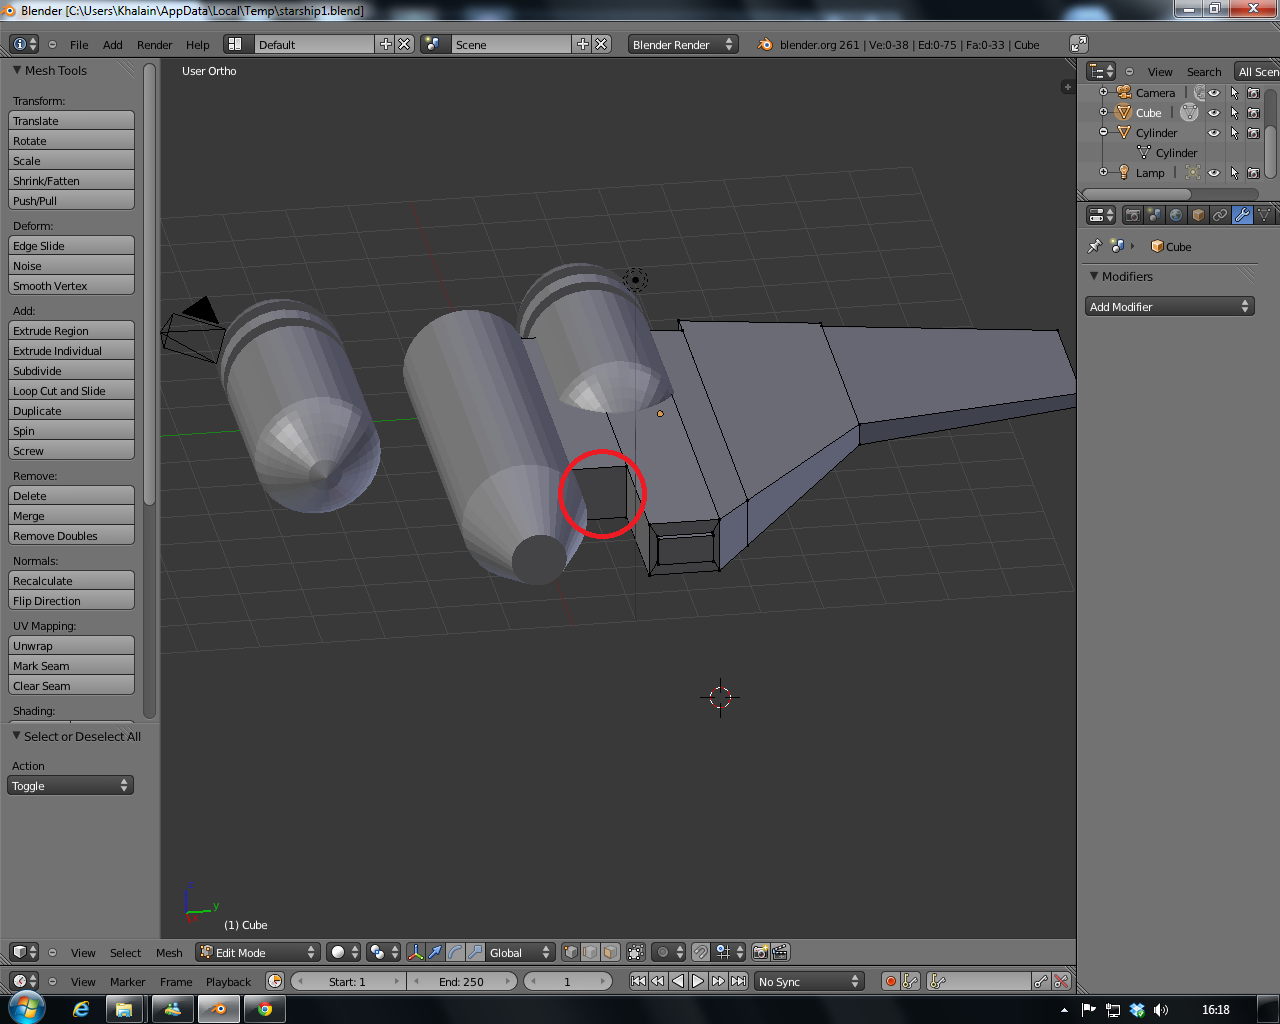Play the animation forward
Viewport: 1280px width, 1024px height.
click(x=698, y=981)
